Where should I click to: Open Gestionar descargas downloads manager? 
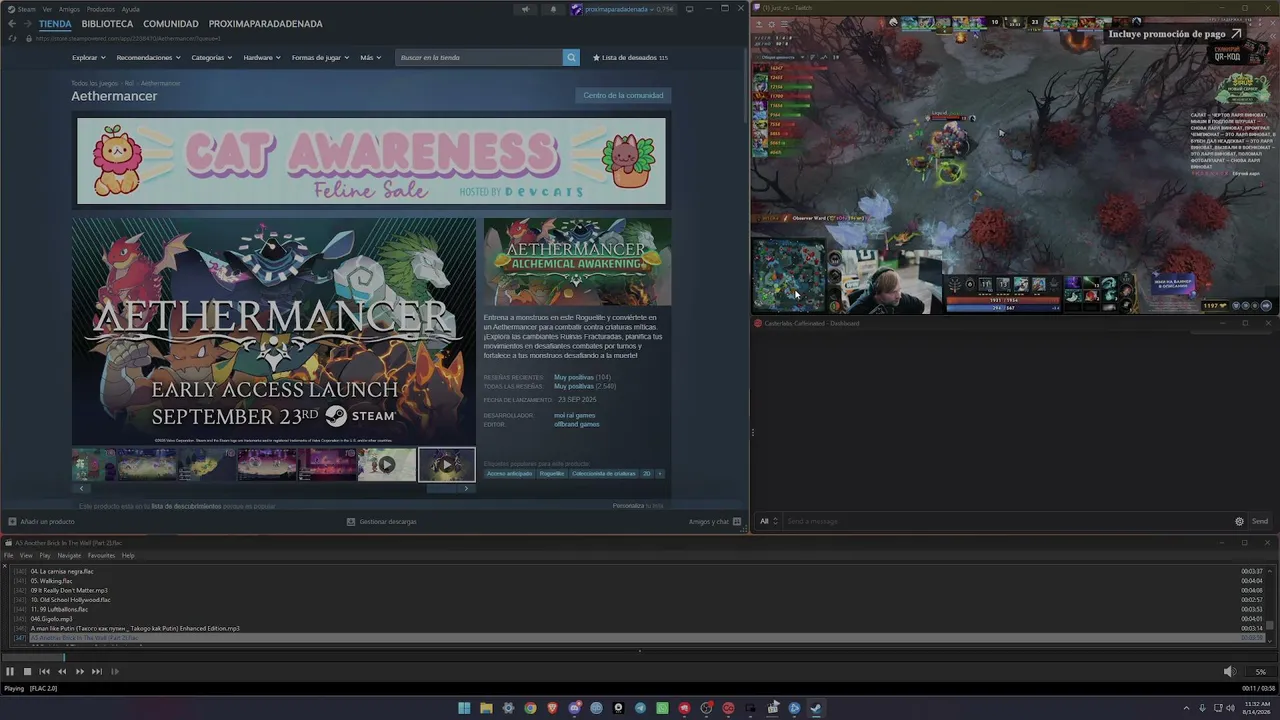(x=381, y=521)
